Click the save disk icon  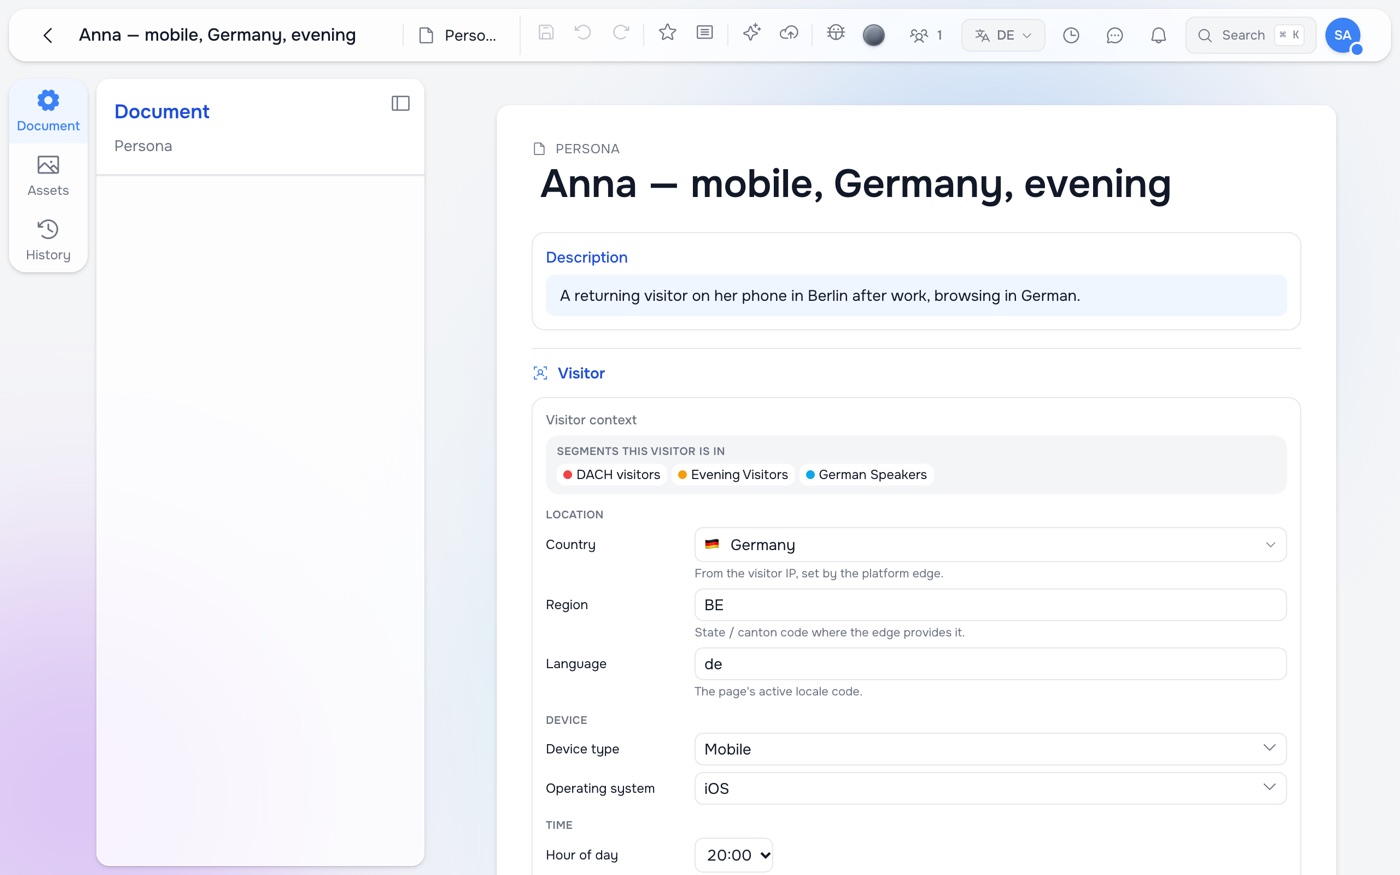click(x=546, y=33)
